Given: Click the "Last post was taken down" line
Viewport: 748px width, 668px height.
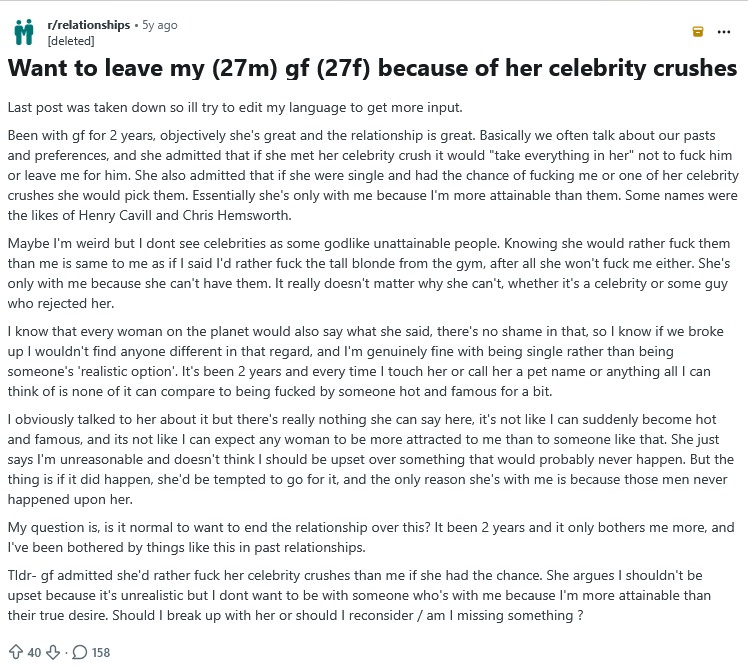Looking at the screenshot, I should (235, 107).
